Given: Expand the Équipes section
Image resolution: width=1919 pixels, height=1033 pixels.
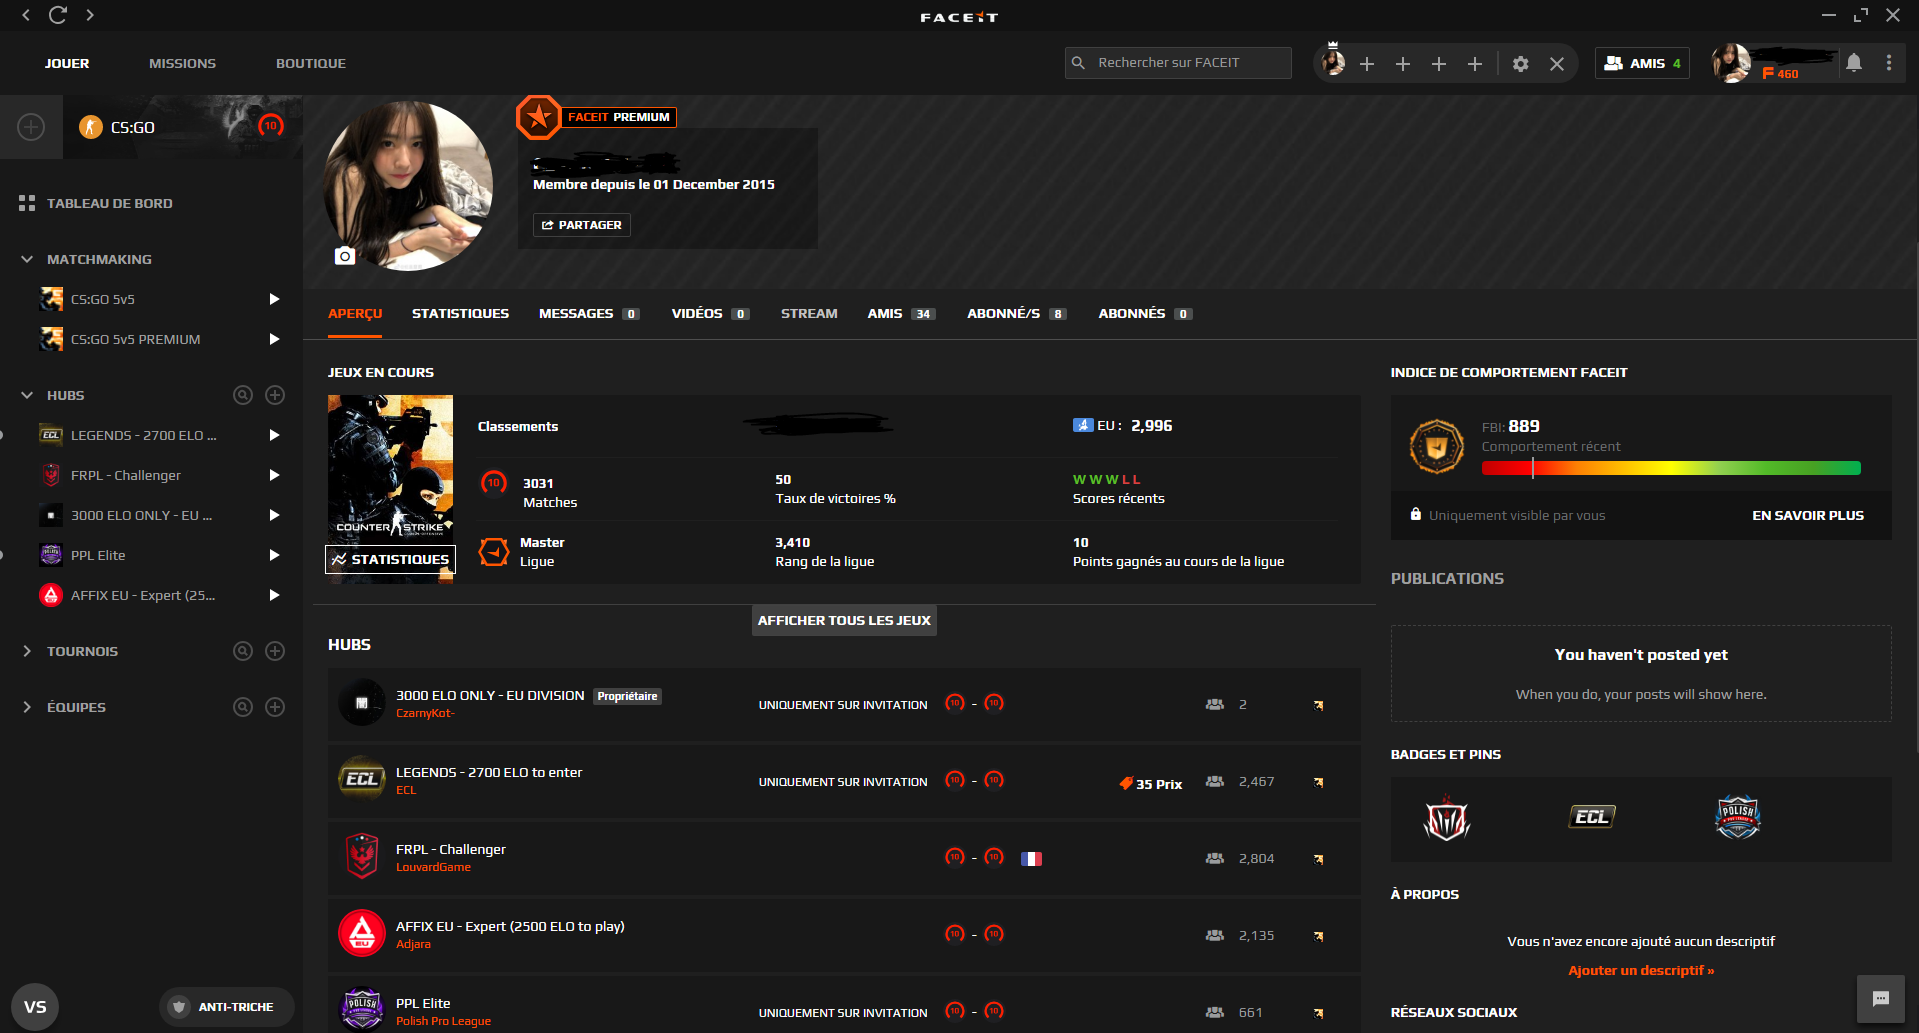Looking at the screenshot, I should (27, 707).
